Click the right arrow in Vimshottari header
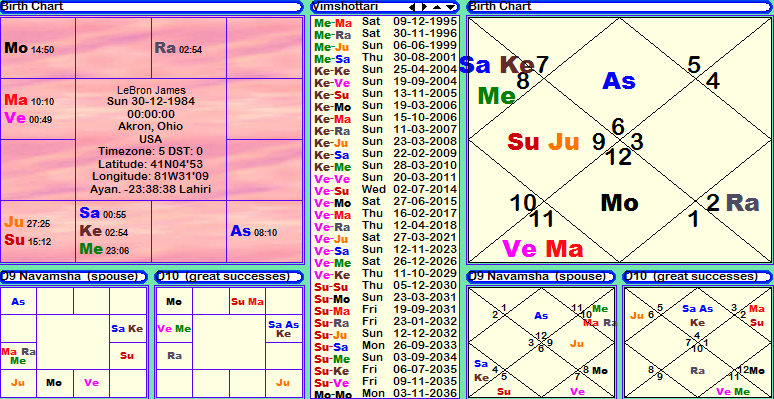This screenshot has width=774, height=399. 425,7
